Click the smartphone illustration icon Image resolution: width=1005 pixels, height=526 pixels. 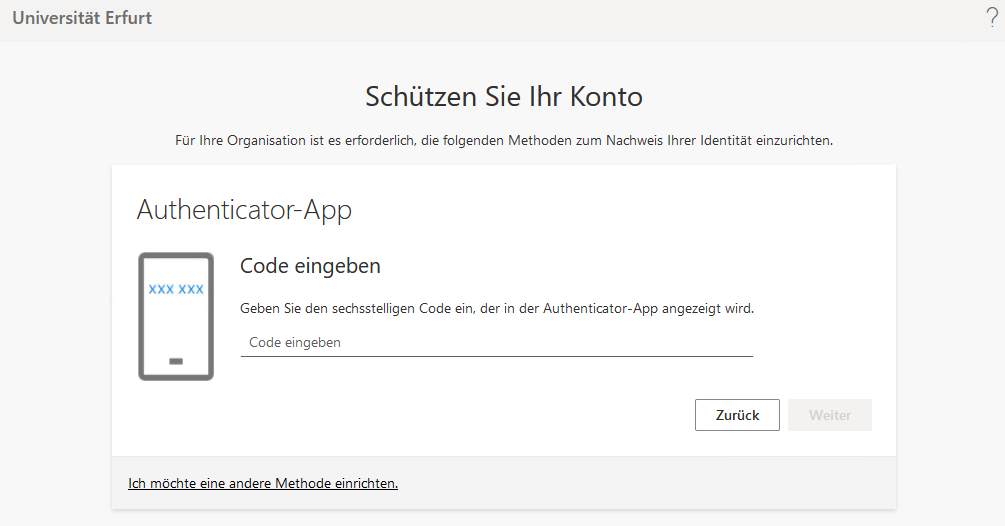point(176,316)
